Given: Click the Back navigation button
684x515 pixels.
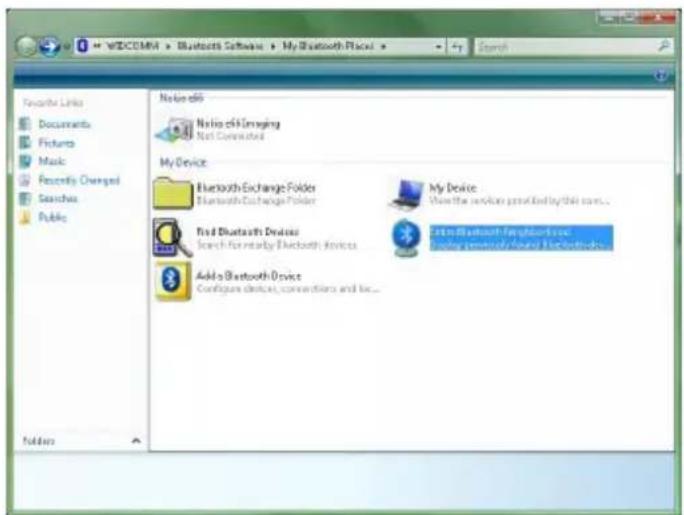Looking at the screenshot, I should [x=26, y=46].
